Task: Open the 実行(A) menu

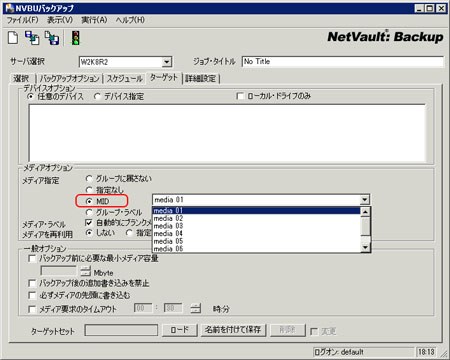Action: (x=94, y=20)
